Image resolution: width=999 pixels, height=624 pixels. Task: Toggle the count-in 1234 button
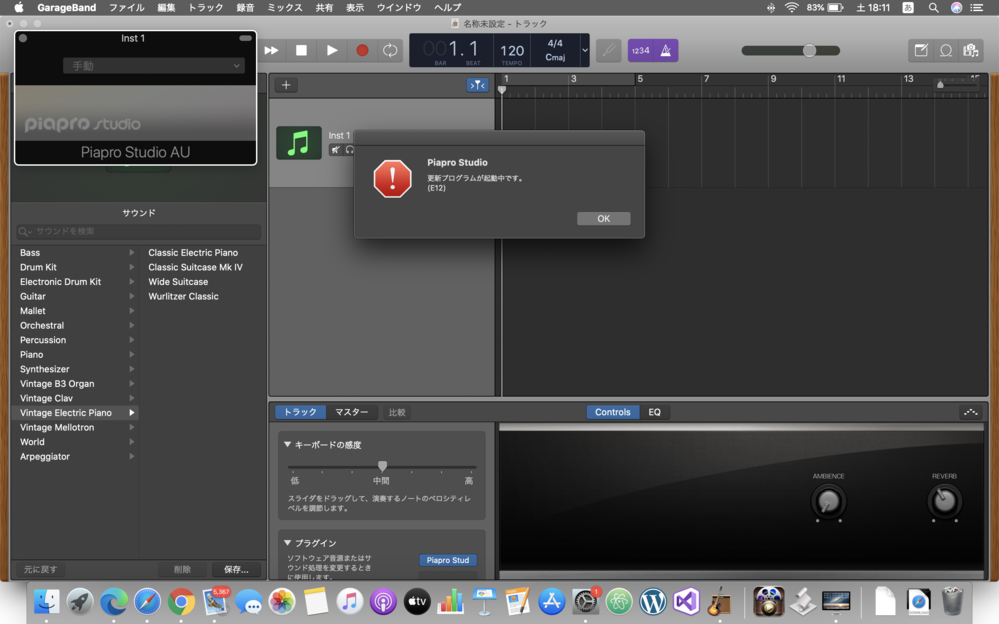tap(640, 50)
